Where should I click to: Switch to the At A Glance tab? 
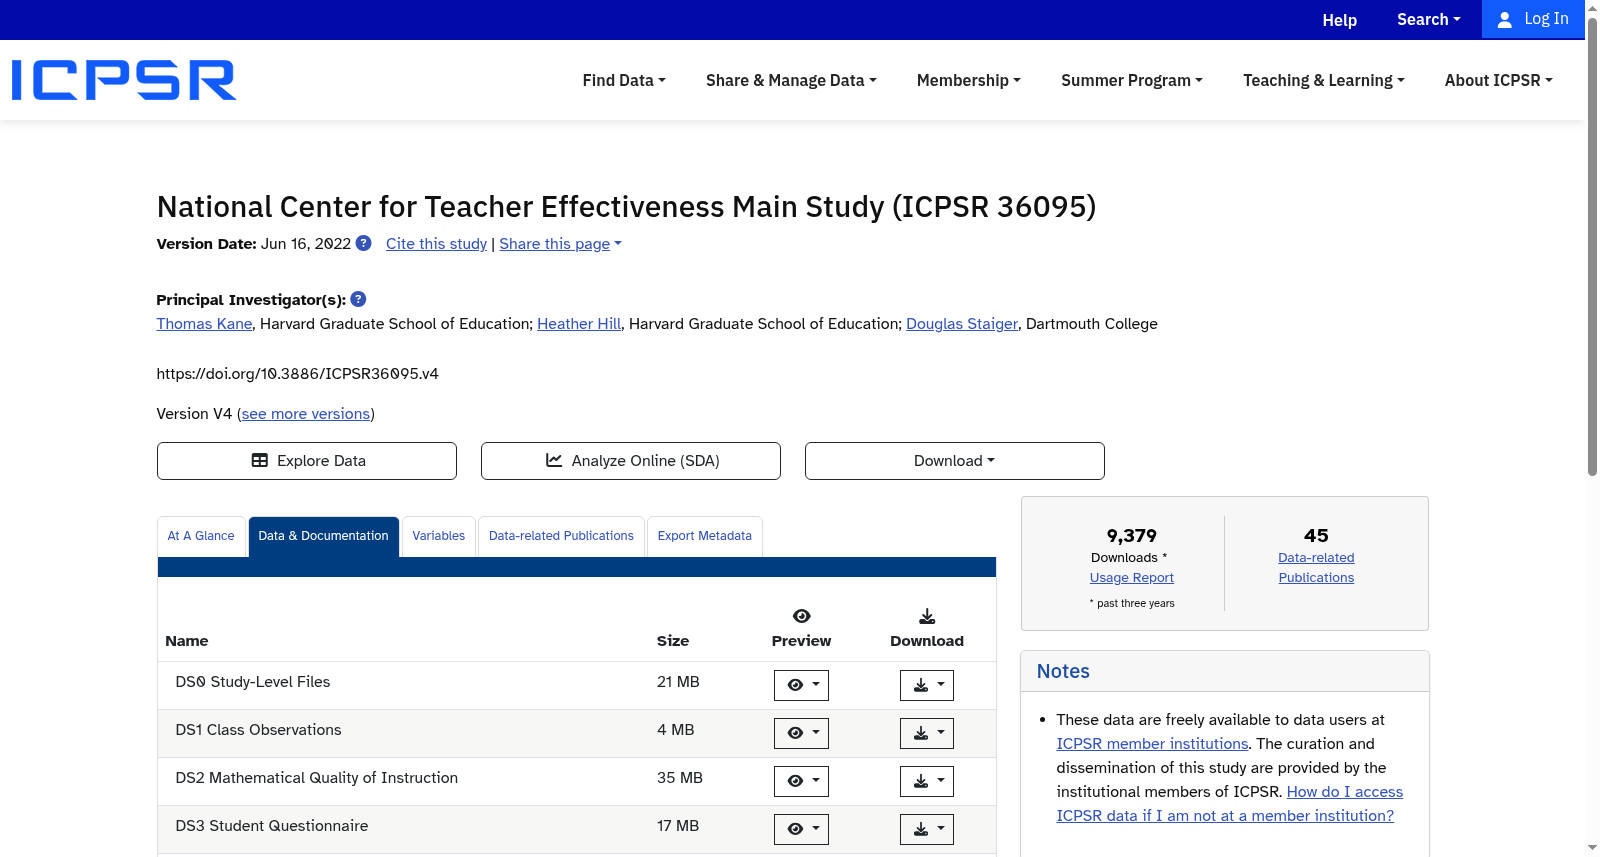(201, 536)
